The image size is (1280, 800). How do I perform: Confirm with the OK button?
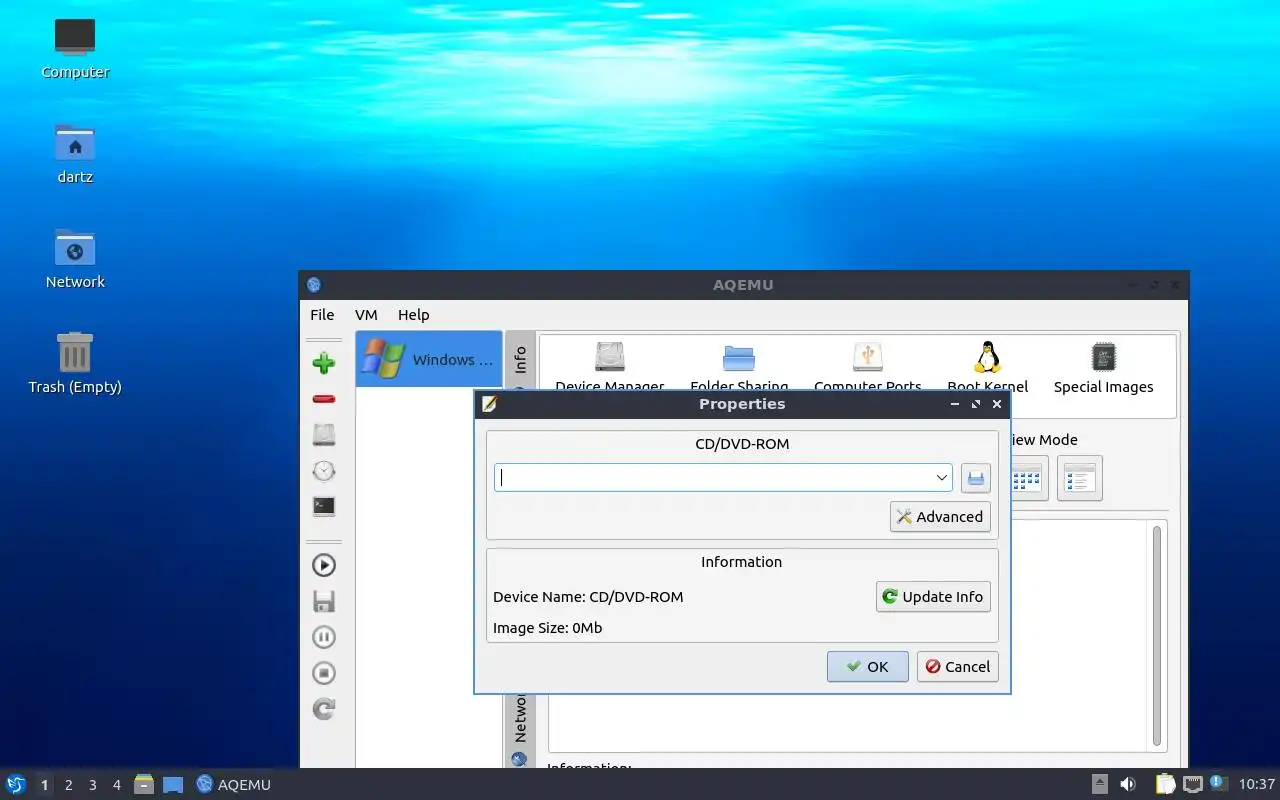coord(867,667)
